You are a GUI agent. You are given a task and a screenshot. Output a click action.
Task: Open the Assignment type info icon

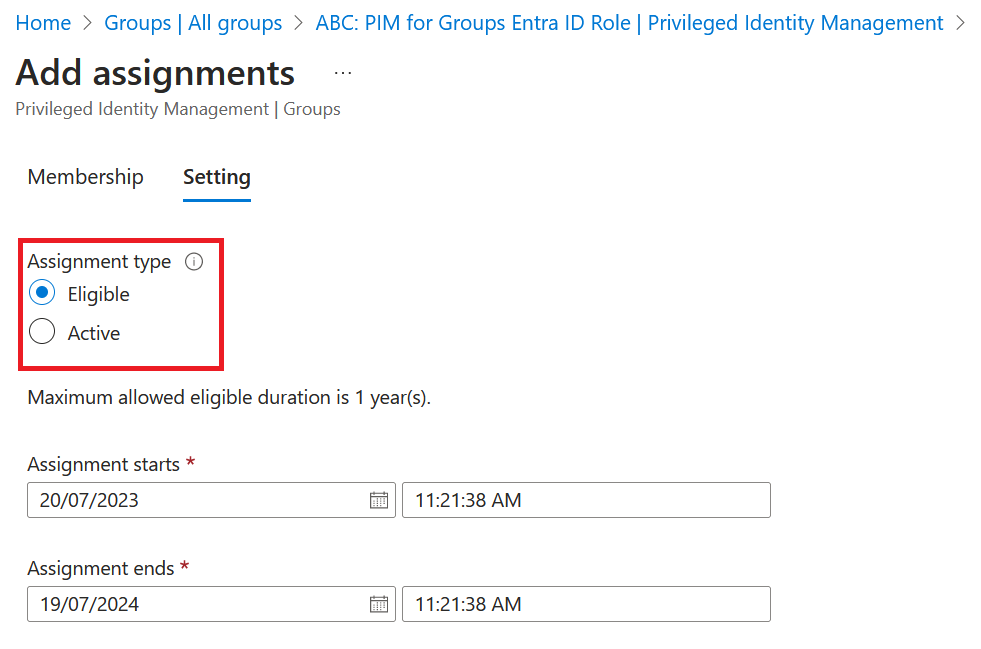coord(194,262)
